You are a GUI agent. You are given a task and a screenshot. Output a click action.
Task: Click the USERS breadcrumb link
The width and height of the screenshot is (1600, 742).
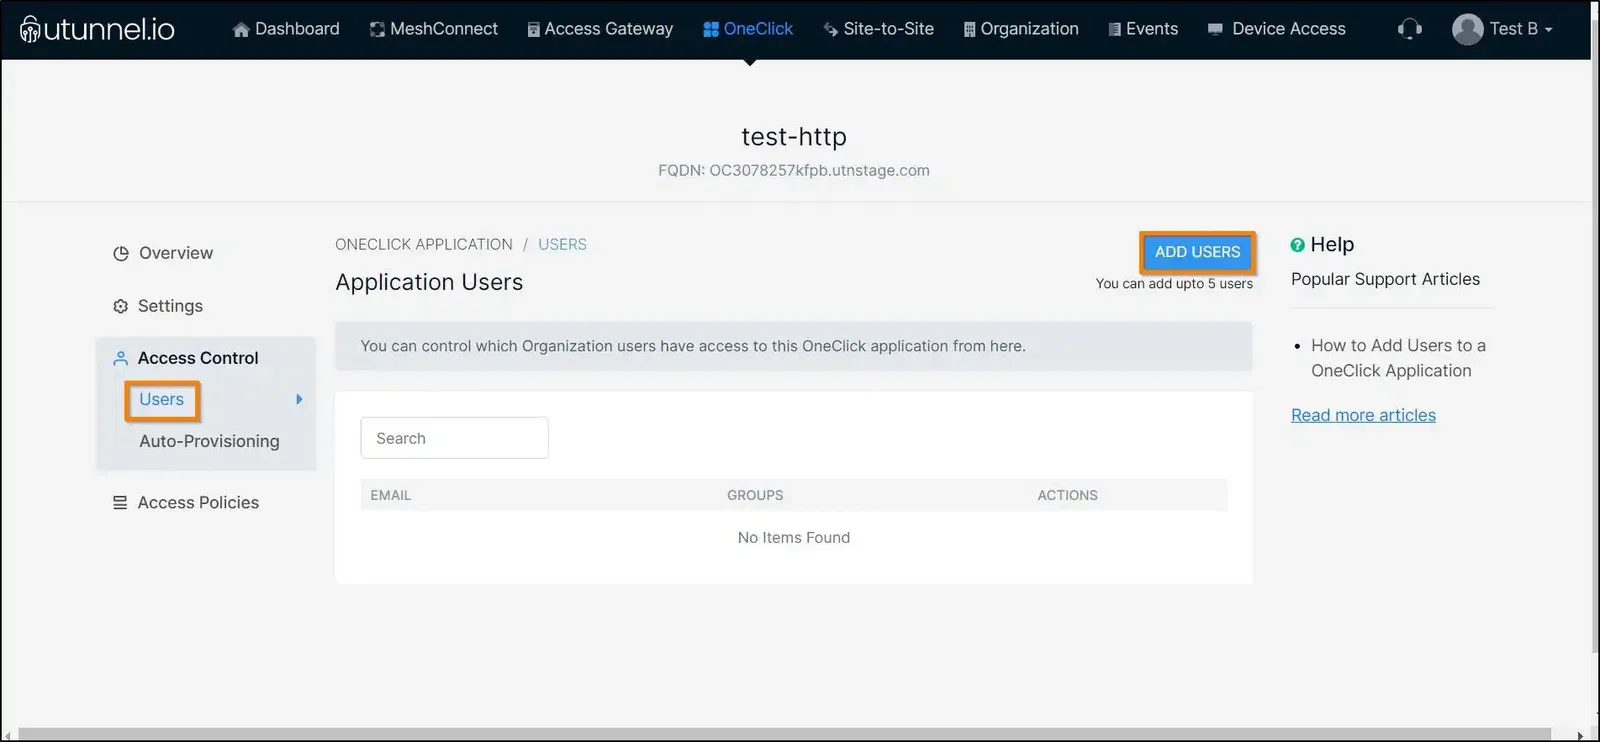pyautogui.click(x=562, y=244)
